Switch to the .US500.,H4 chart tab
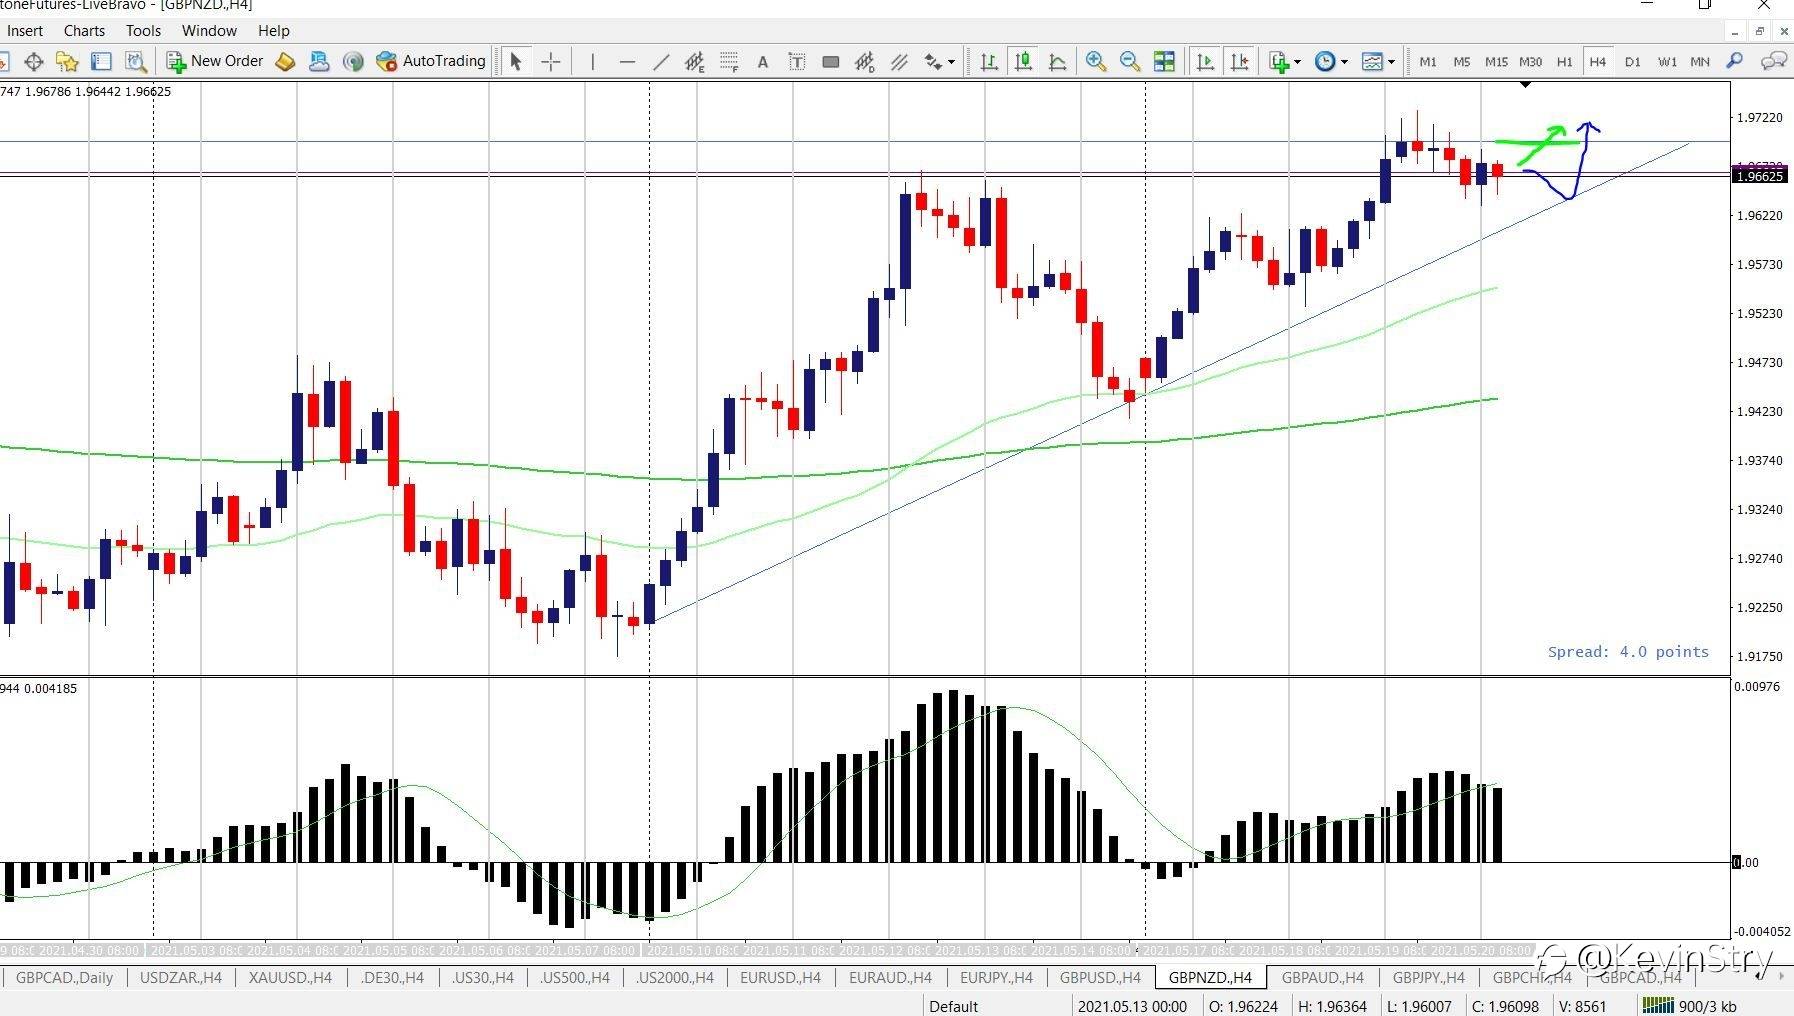The image size is (1794, 1016). [574, 977]
